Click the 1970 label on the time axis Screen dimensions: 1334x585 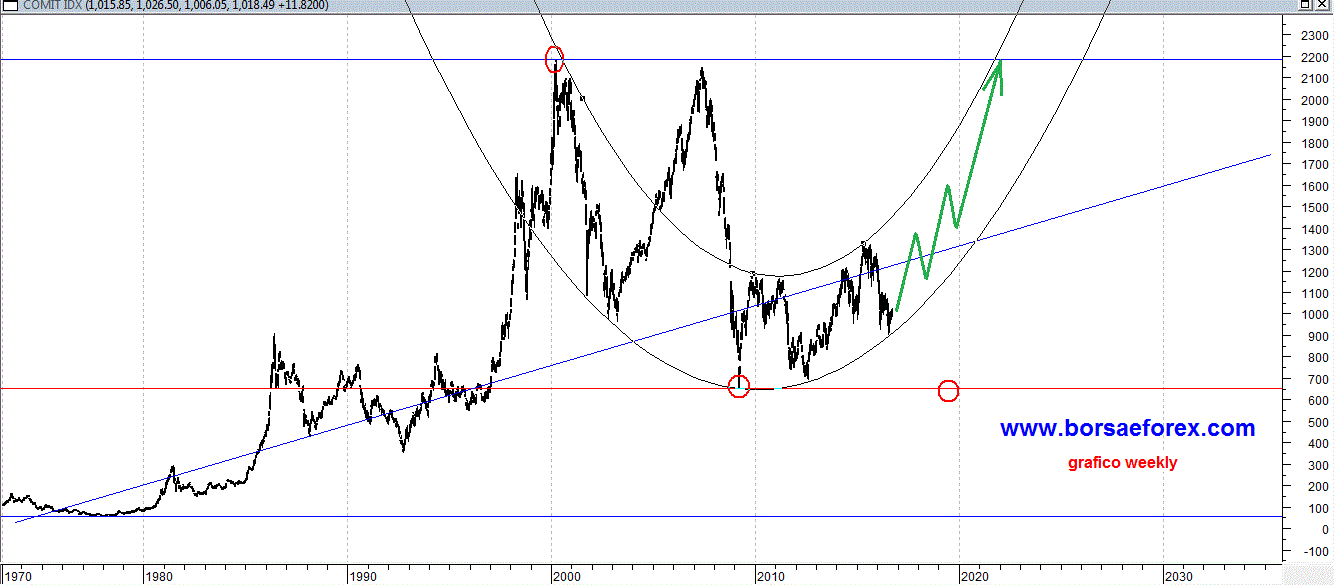click(18, 576)
